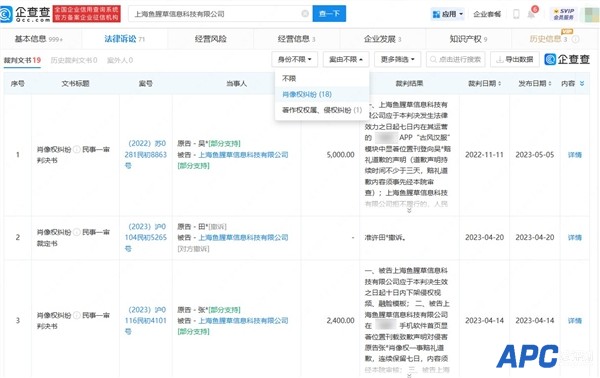Viewport: 600px width, 378px height.
Task: Click the info icon next to 历史信息
Action: pyautogui.click(x=575, y=39)
